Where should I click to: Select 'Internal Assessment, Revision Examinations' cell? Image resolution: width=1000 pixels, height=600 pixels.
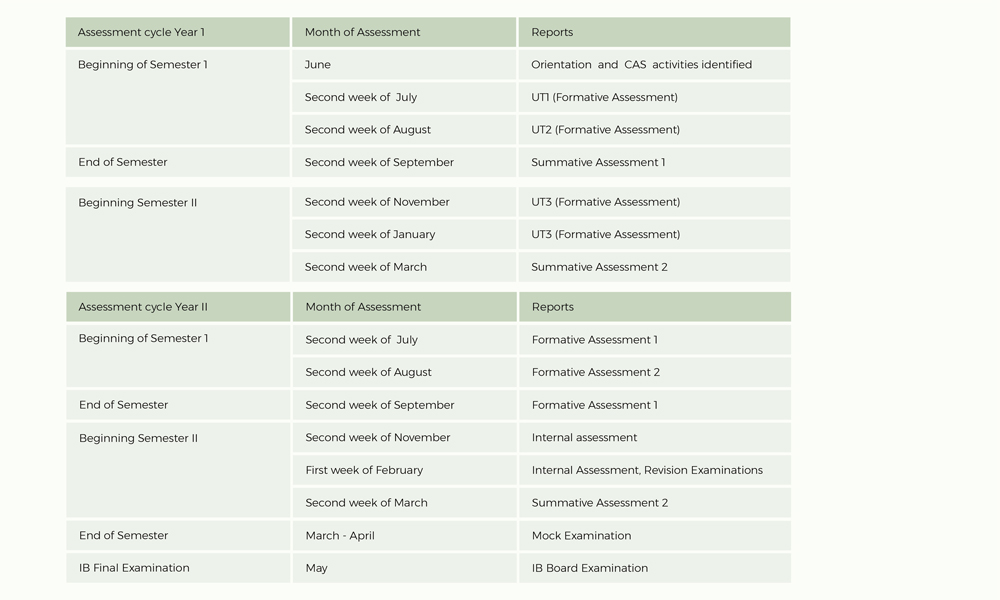click(x=655, y=470)
